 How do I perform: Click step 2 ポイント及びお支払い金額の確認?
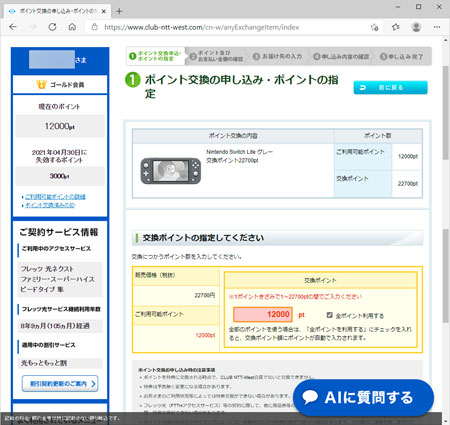pos(217,56)
